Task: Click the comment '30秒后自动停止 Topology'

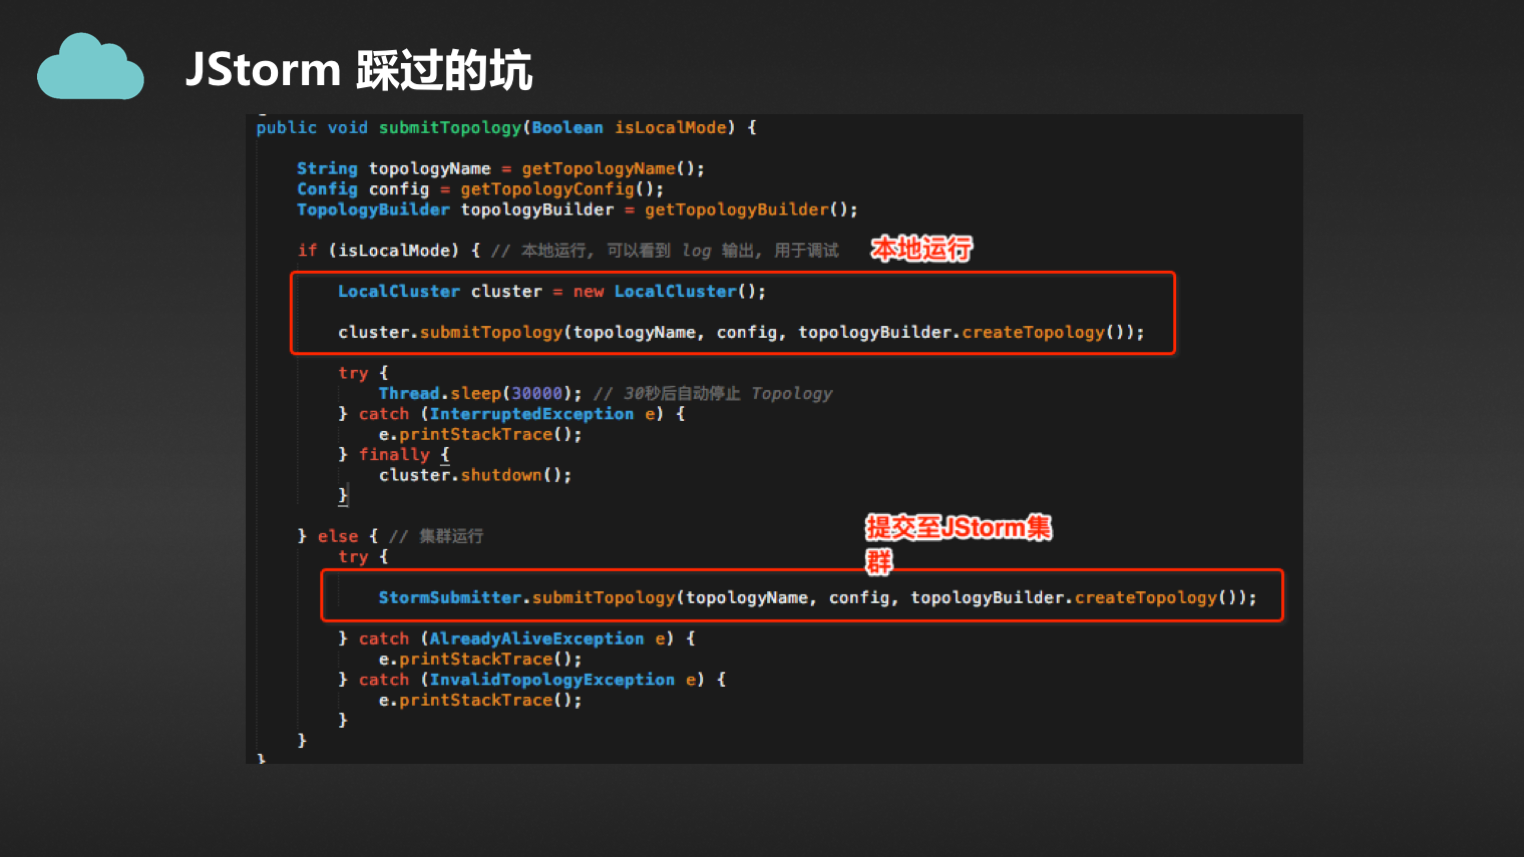Action: tap(728, 394)
